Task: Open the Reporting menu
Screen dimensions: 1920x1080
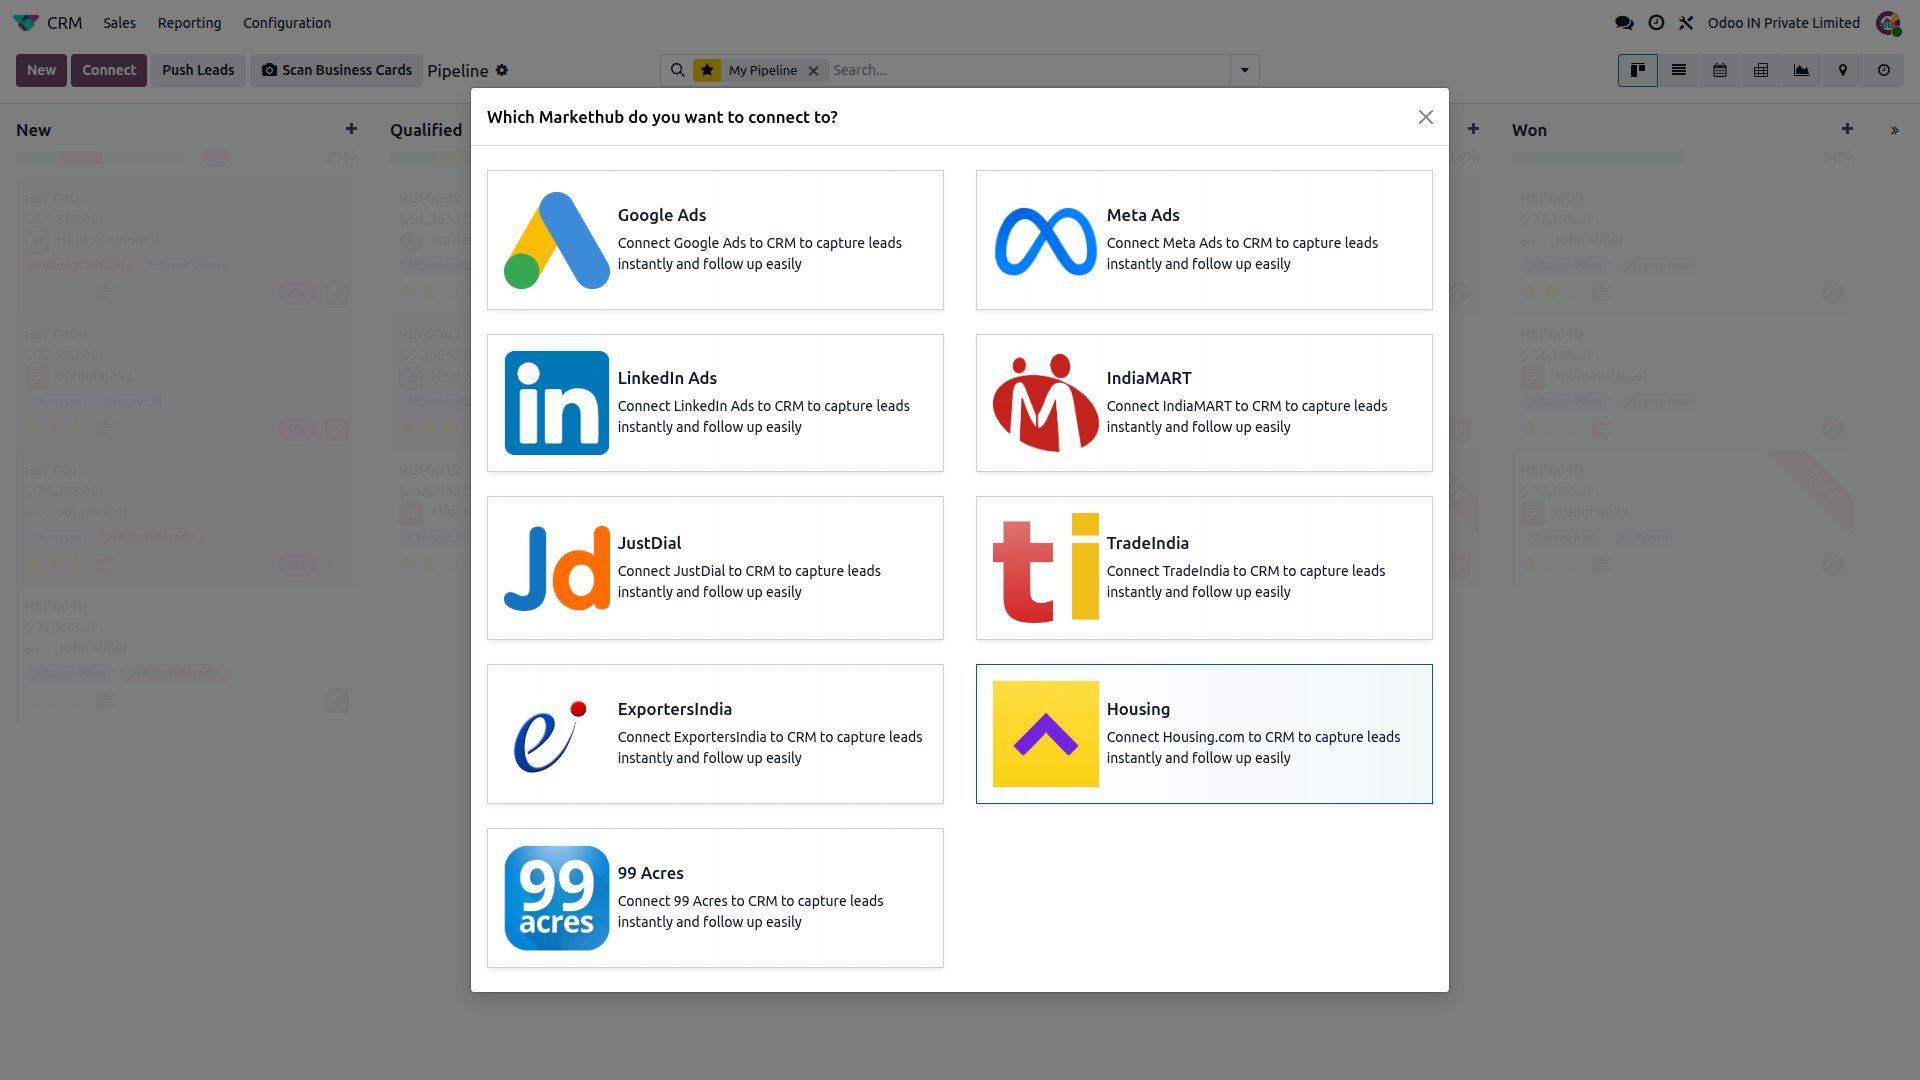Action: 189,23
